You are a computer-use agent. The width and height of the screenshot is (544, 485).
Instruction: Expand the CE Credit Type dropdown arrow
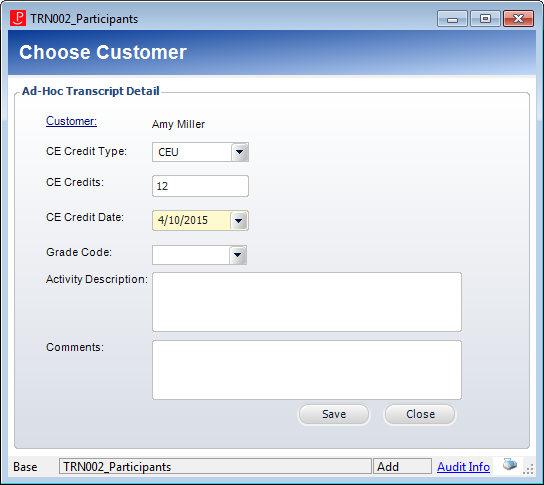239,152
